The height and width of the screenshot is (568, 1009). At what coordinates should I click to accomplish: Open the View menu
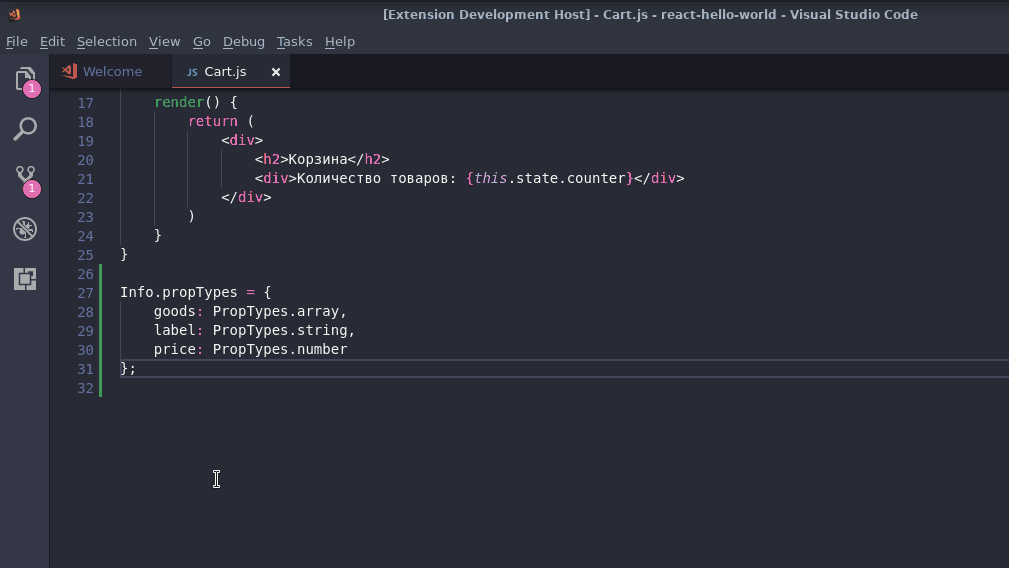click(164, 41)
